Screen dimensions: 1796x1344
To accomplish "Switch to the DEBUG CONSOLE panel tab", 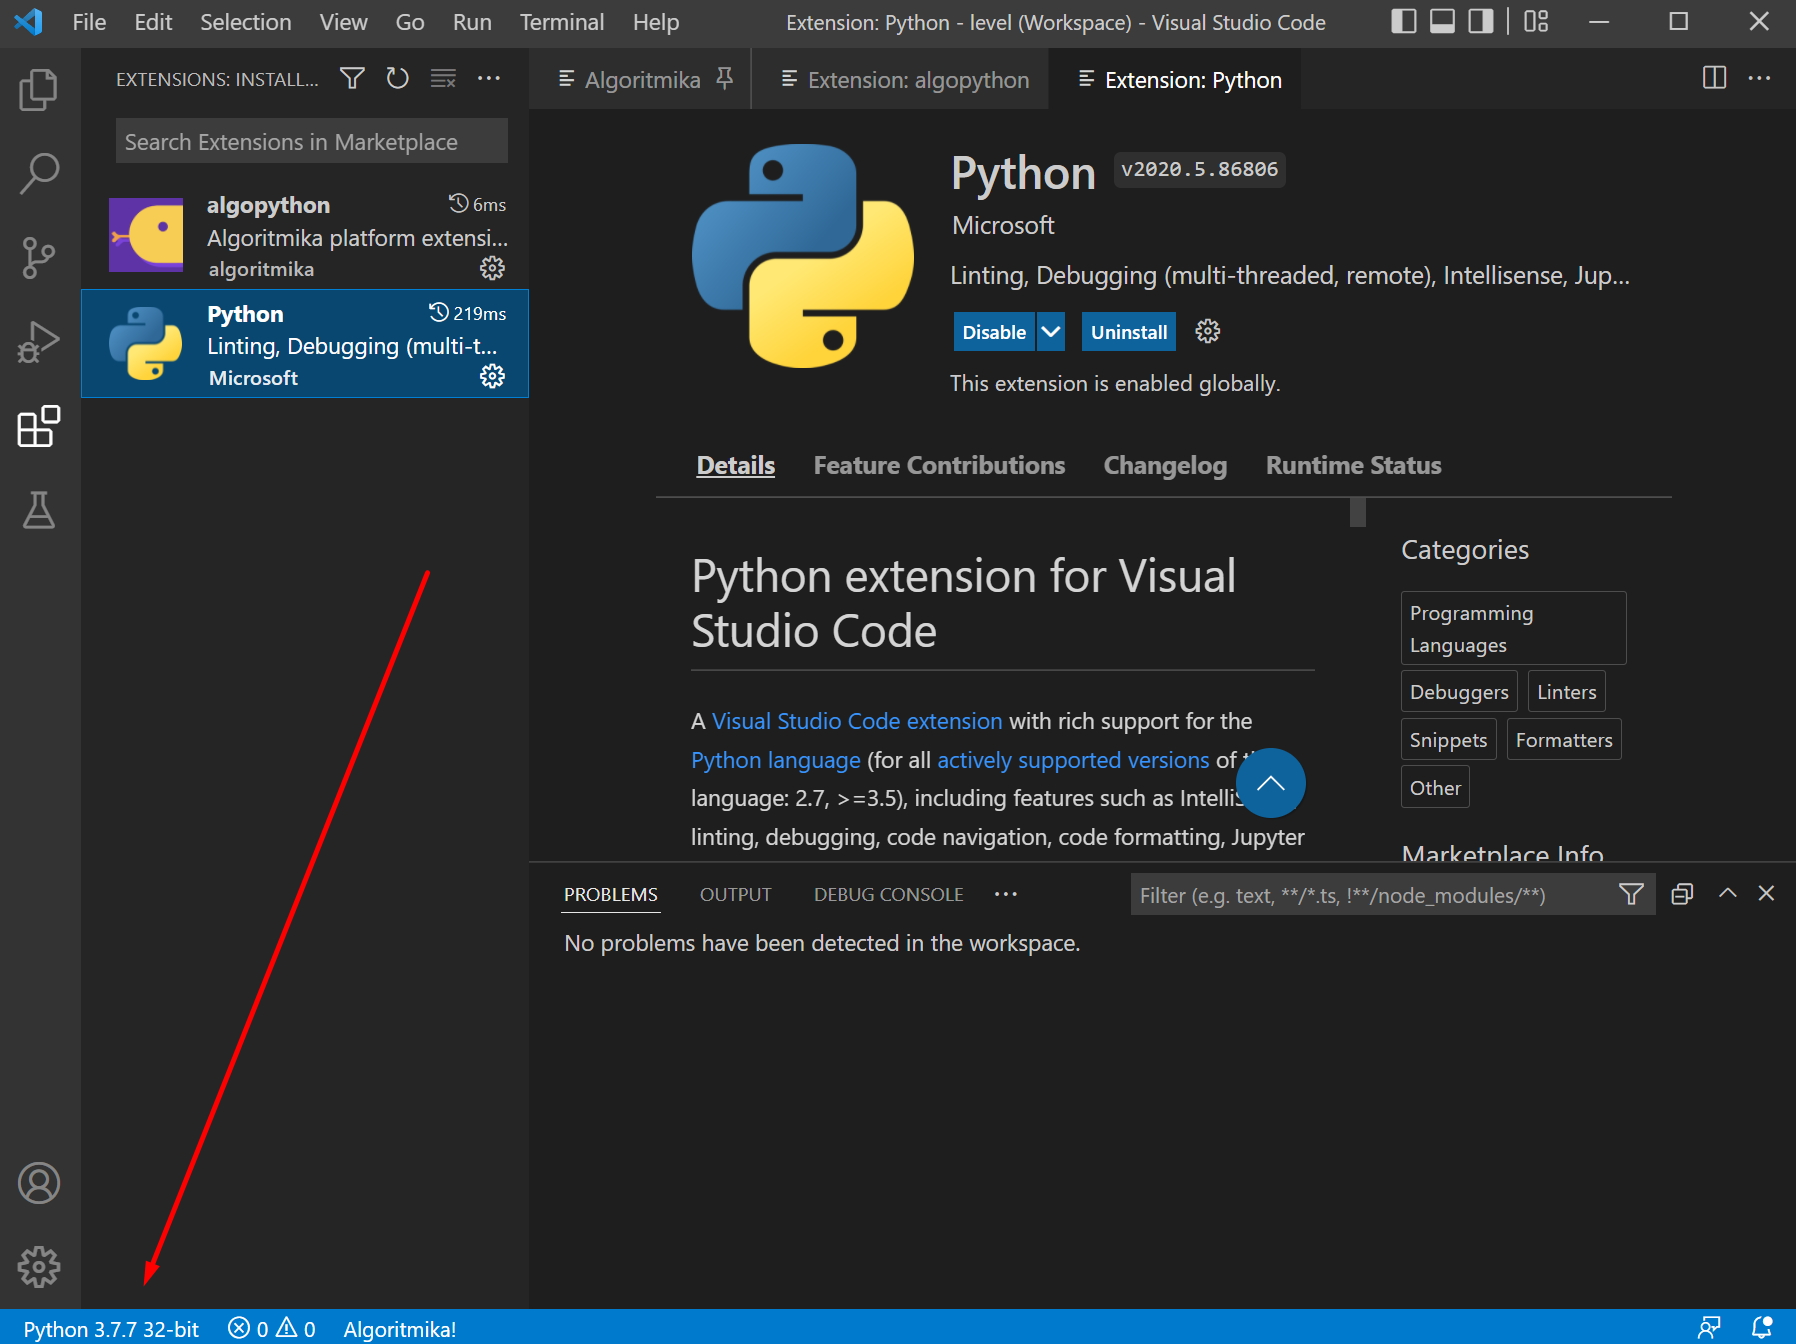I will click(x=888, y=894).
